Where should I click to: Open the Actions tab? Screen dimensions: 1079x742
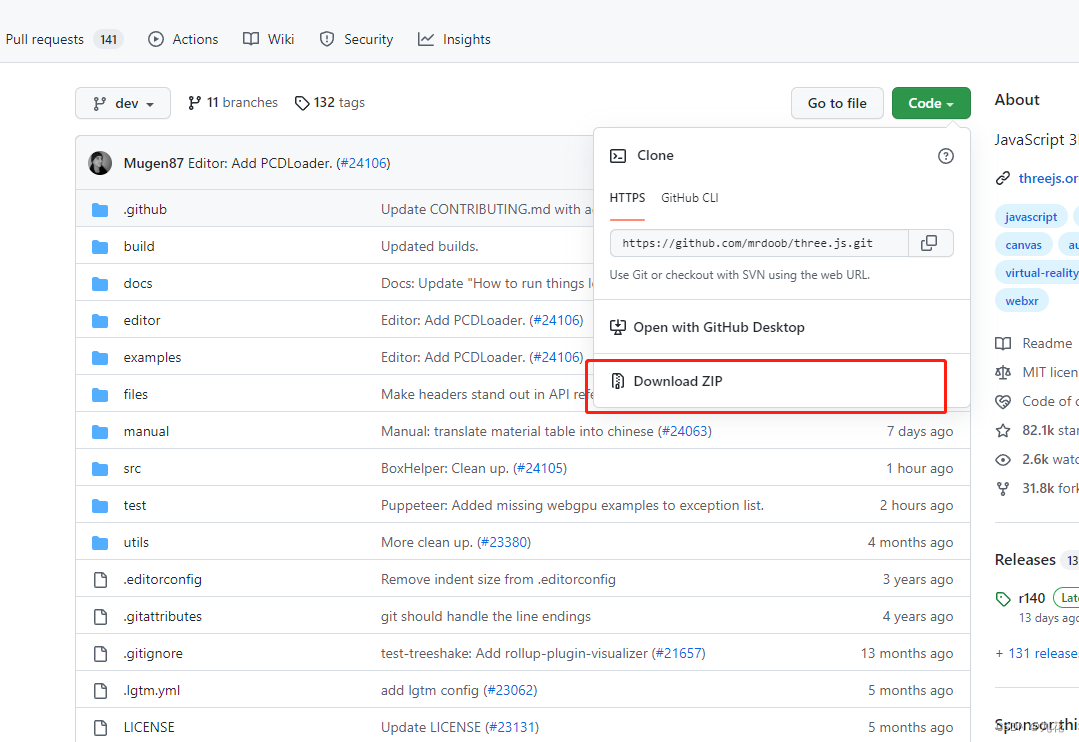pos(183,39)
